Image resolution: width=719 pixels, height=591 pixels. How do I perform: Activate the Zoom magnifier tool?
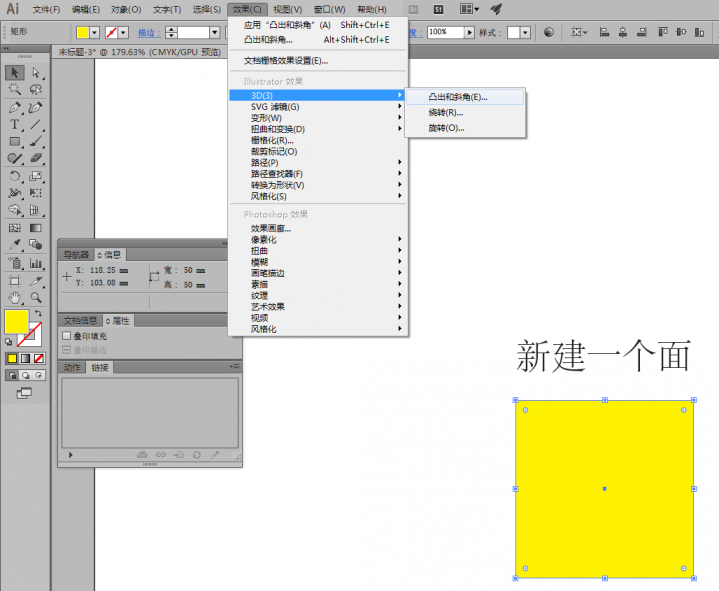pos(36,297)
